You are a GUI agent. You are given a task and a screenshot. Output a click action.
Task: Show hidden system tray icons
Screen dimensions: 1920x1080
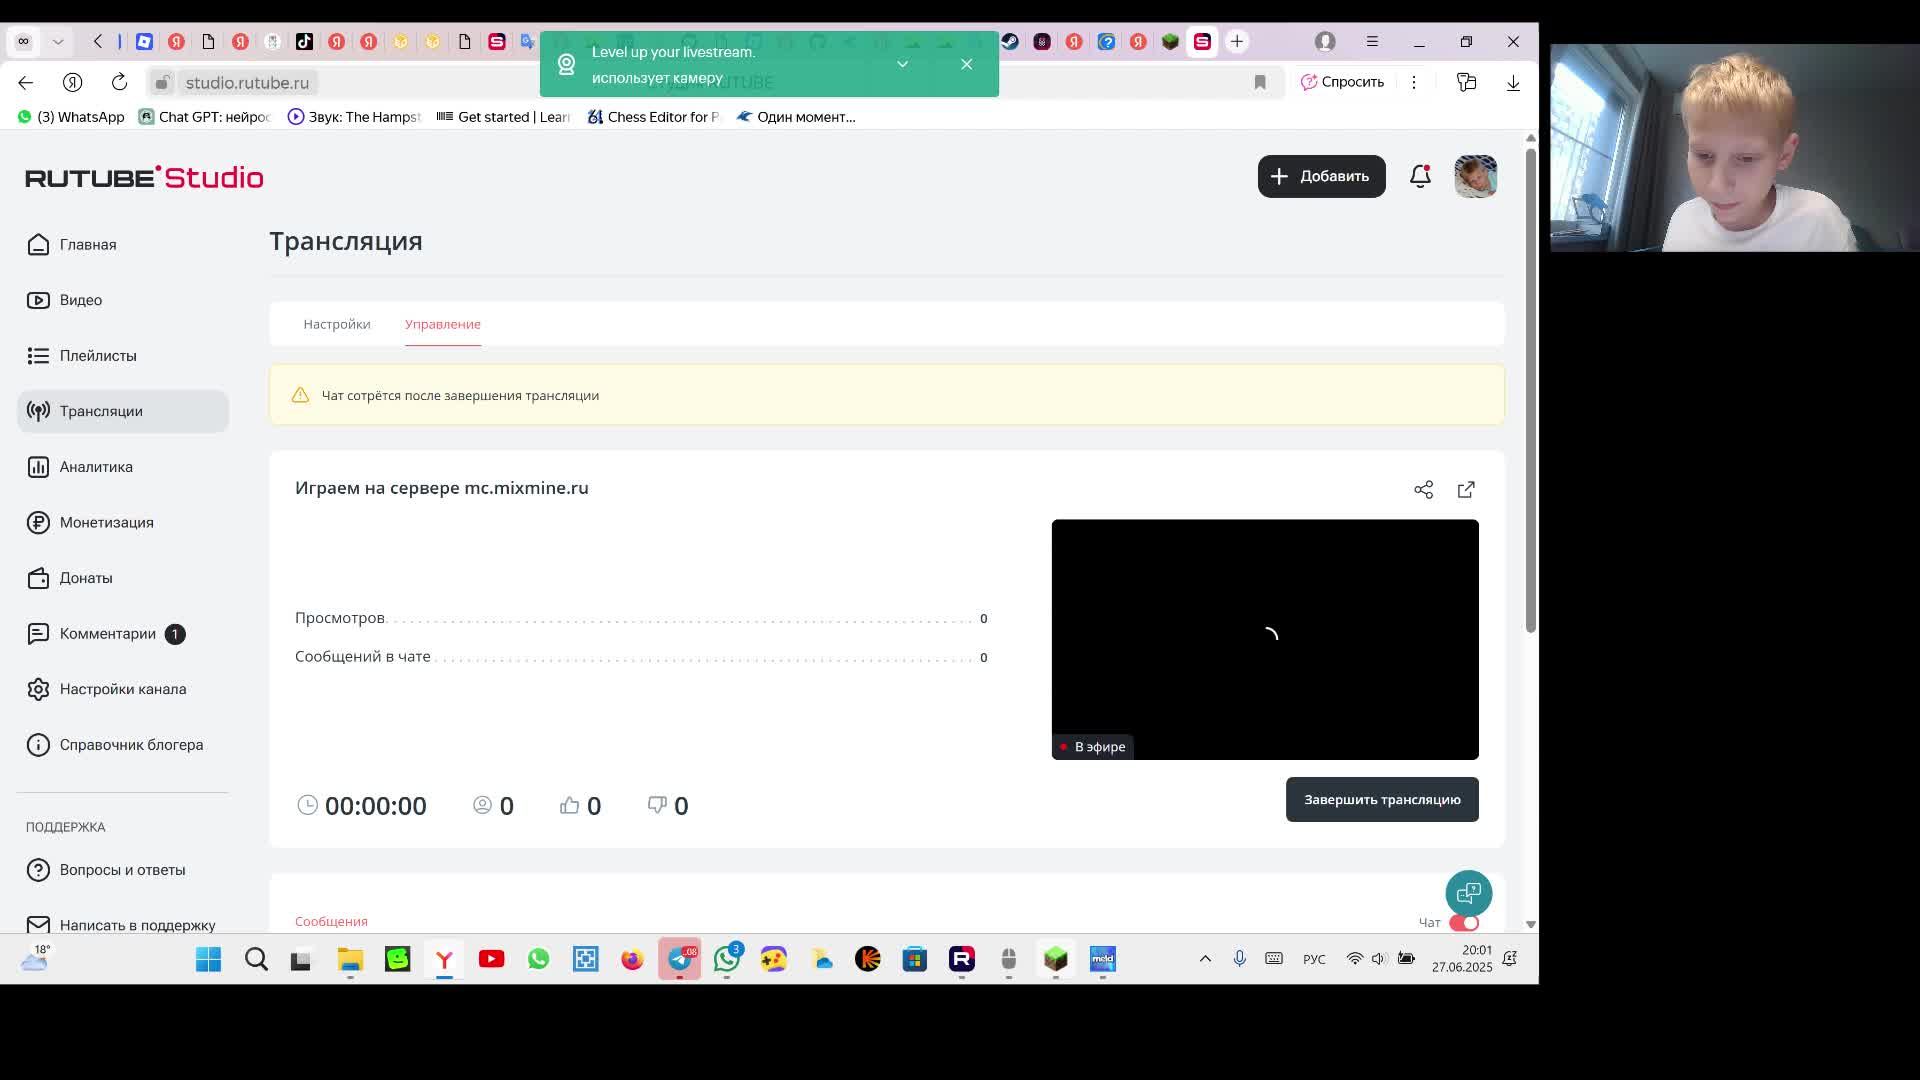click(x=1205, y=959)
